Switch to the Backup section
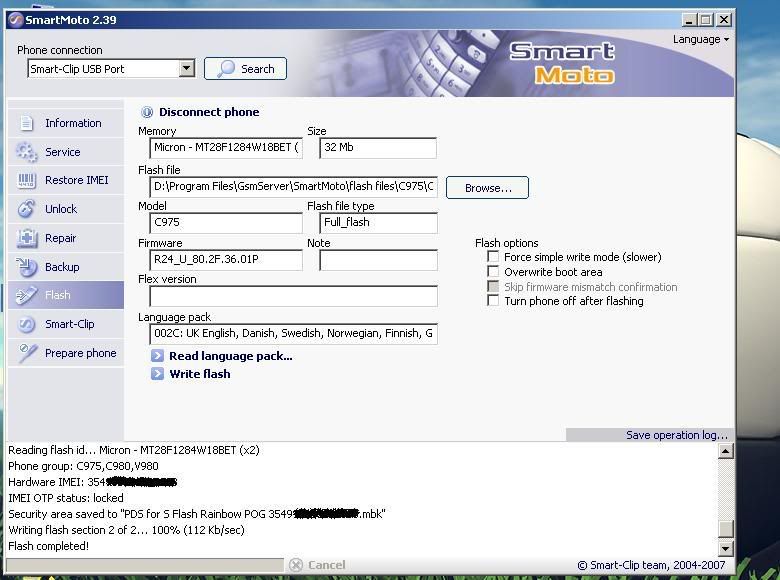The image size is (780, 580). (66, 267)
